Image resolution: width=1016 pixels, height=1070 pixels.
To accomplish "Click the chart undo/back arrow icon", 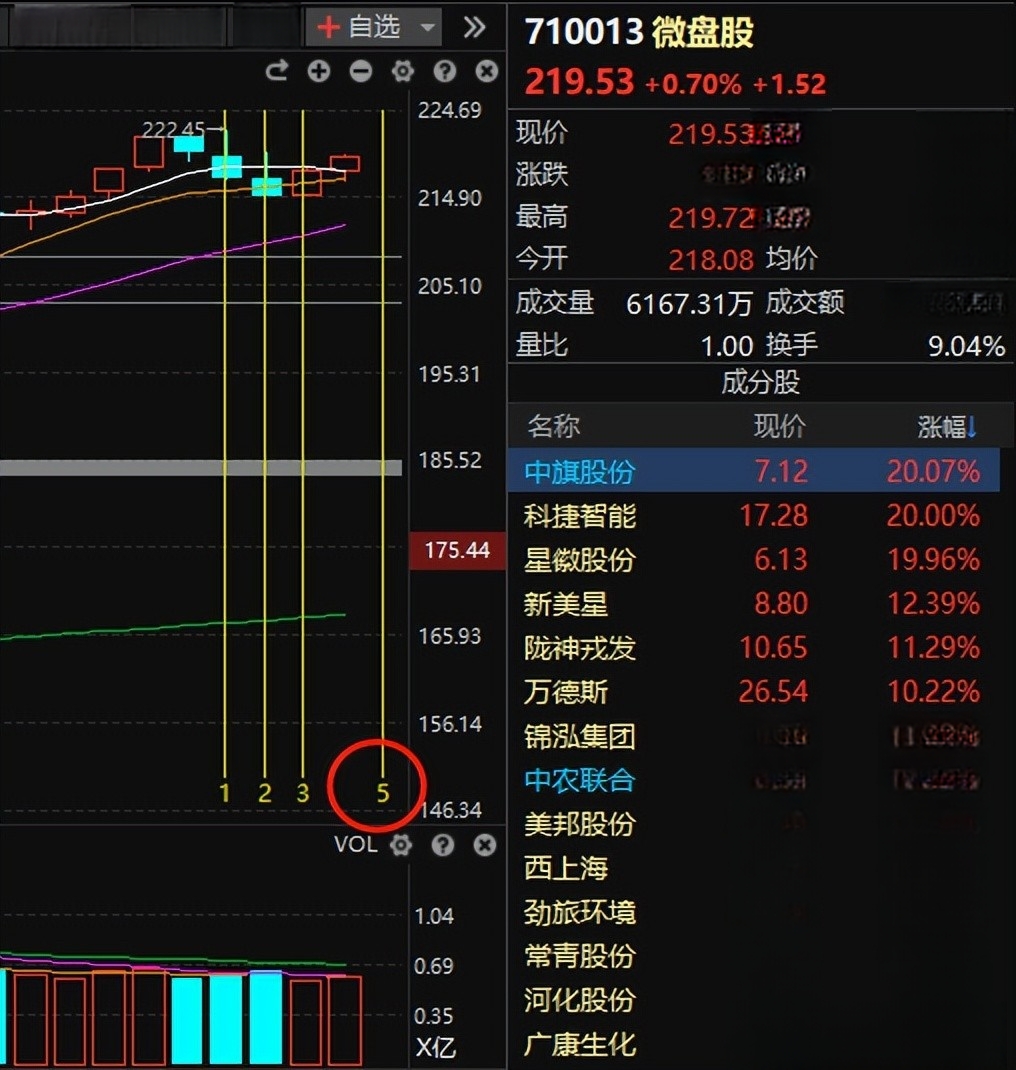I will pyautogui.click(x=277, y=71).
